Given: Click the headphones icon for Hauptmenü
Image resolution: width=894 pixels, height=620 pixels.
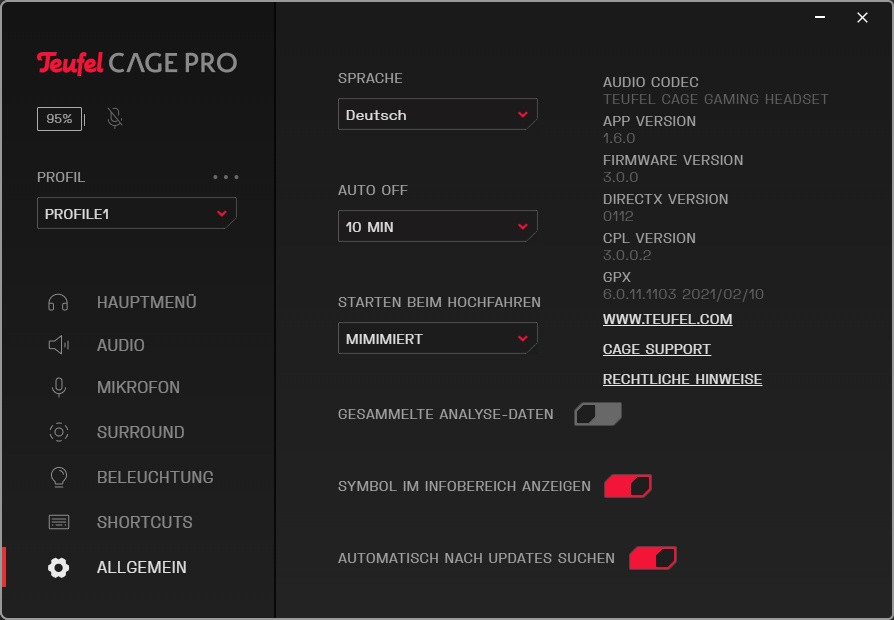Looking at the screenshot, I should [x=58, y=302].
